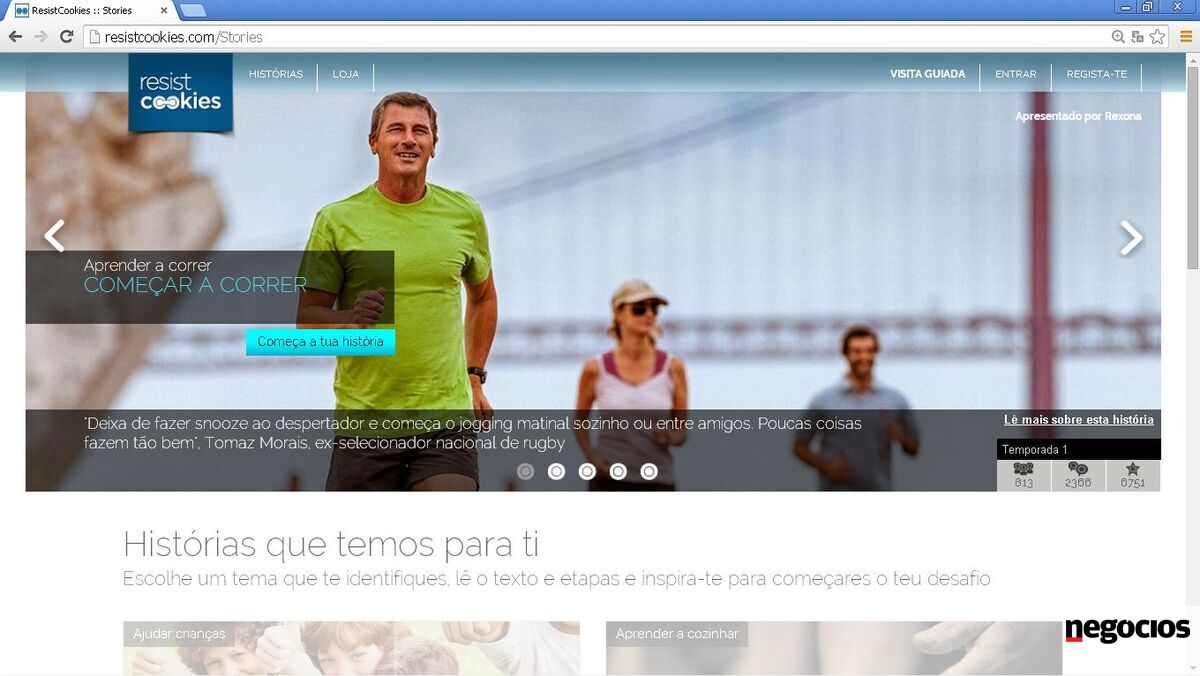The image size is (1200, 676).
Task: Bookmark this page with the star icon
Action: point(1157,37)
